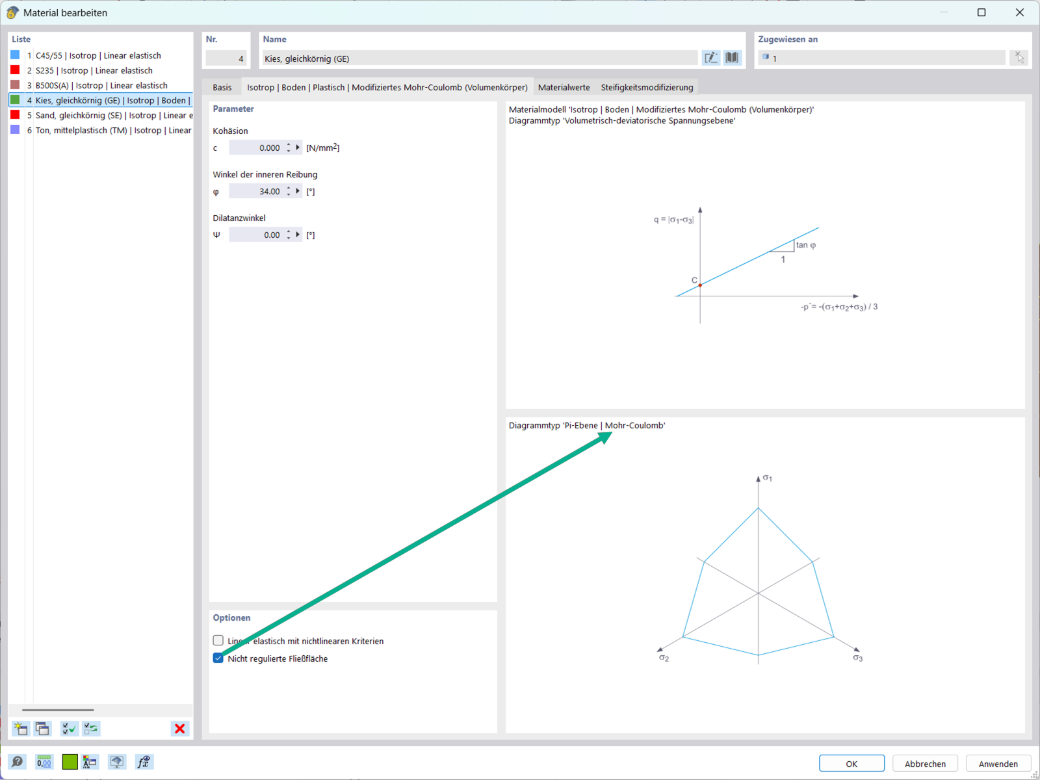Select the Modifiziertes Mohr-Coulomb tab

point(387,87)
